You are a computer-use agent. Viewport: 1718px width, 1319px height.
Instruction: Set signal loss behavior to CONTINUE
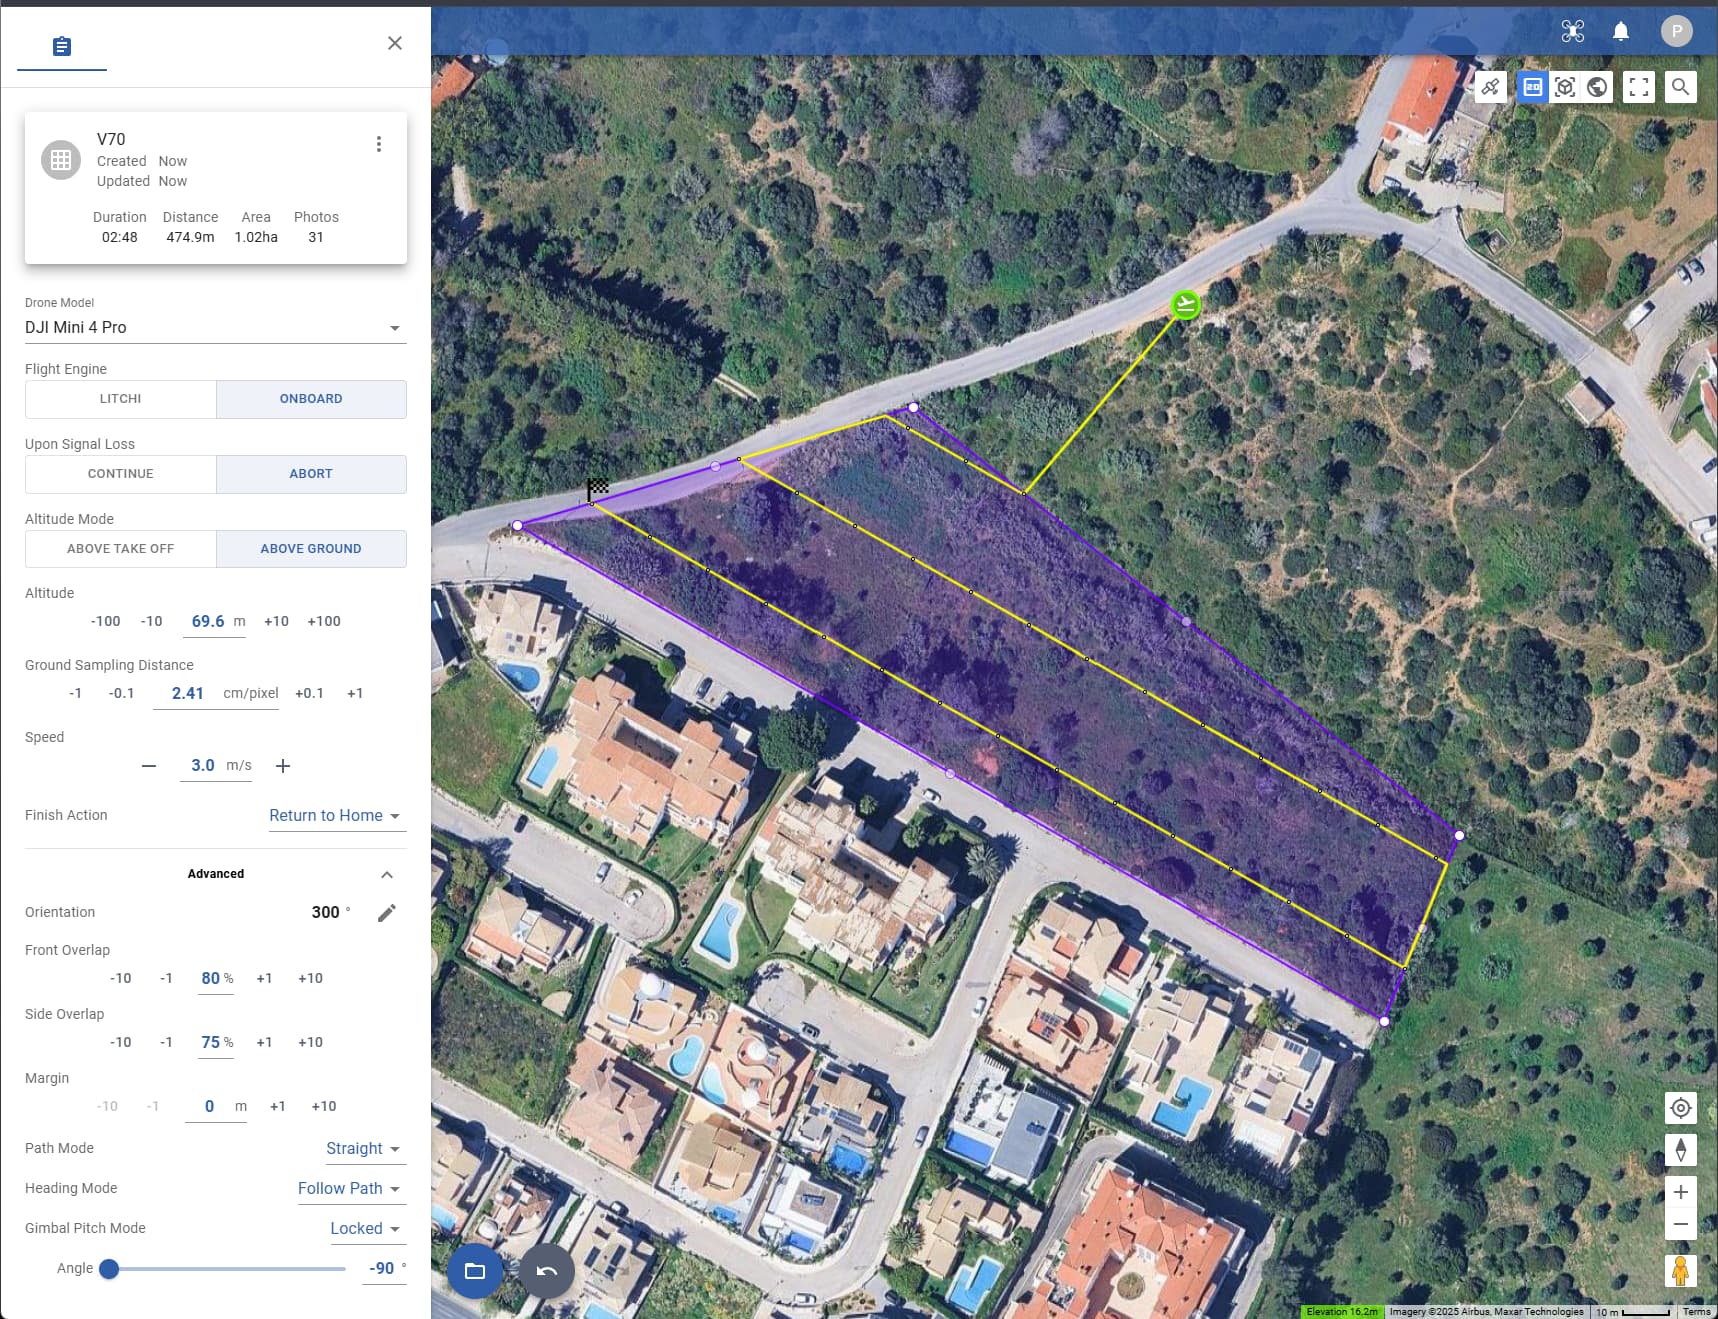coord(120,474)
